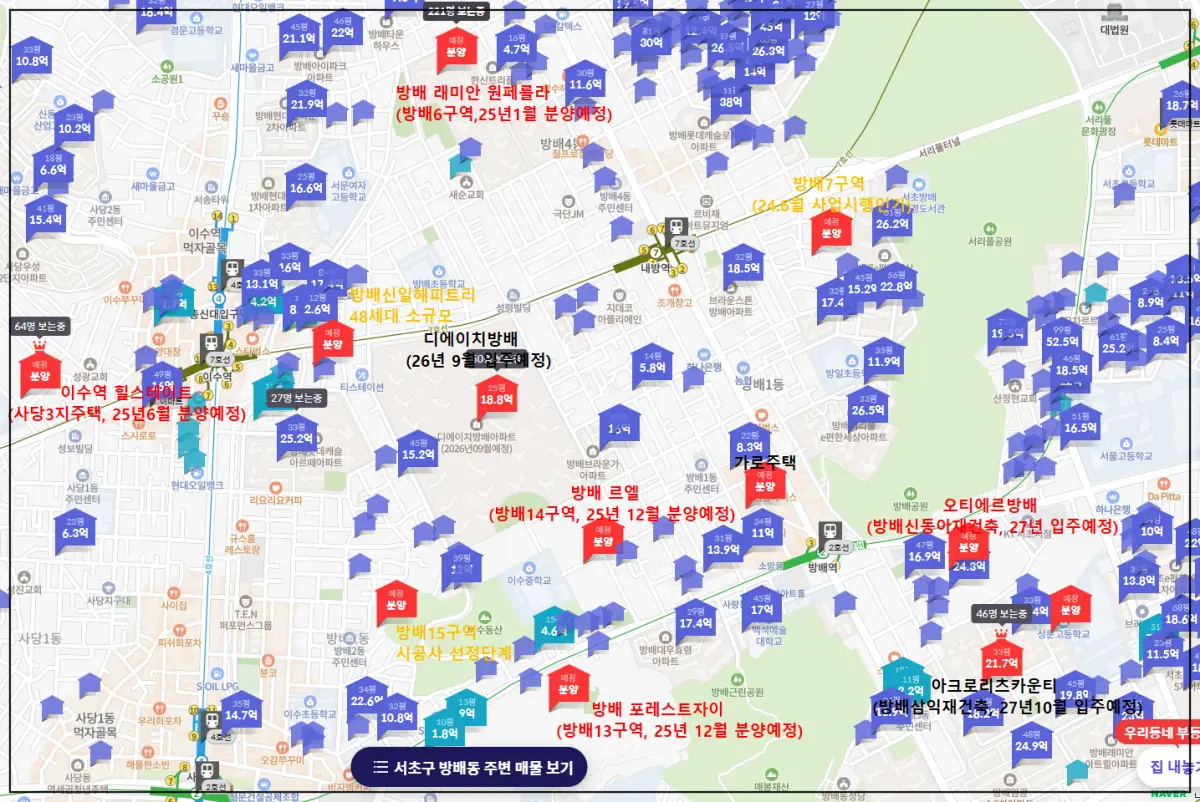Select the 26.2억 marker near 서초방배 도서관
The height and width of the screenshot is (802, 1200).
892,223
